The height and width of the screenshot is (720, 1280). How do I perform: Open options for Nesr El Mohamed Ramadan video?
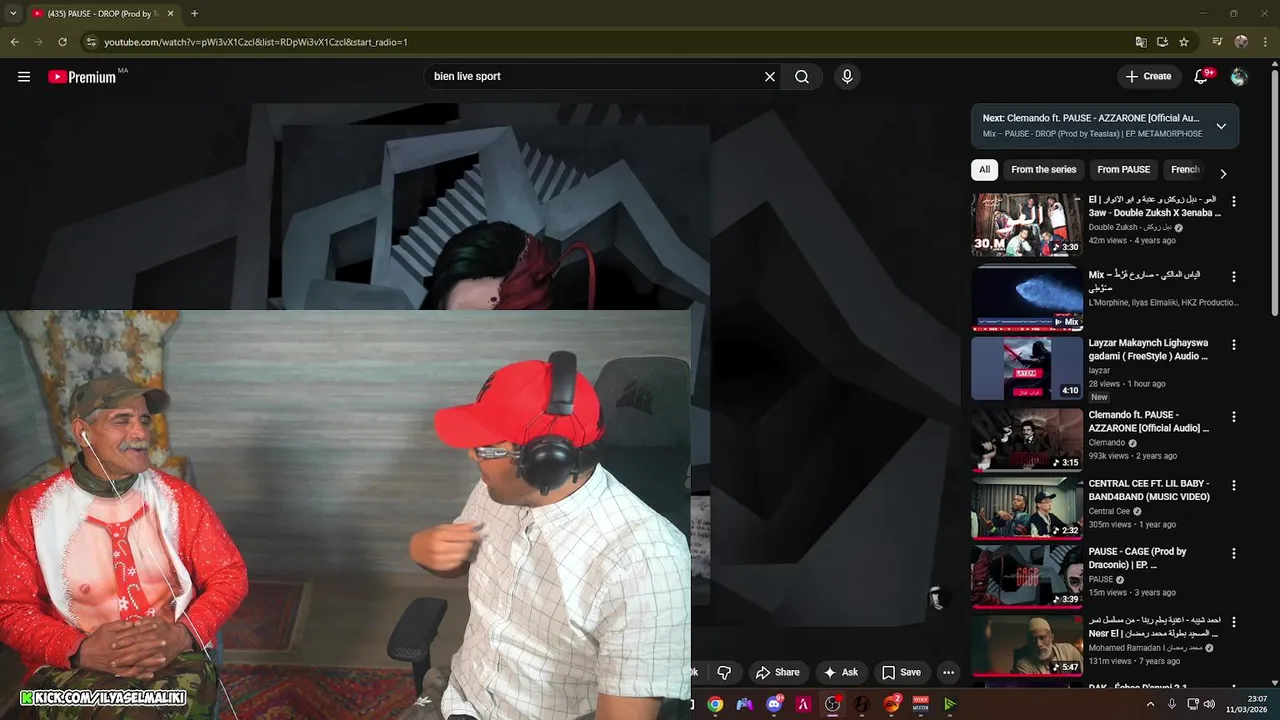(x=1233, y=622)
